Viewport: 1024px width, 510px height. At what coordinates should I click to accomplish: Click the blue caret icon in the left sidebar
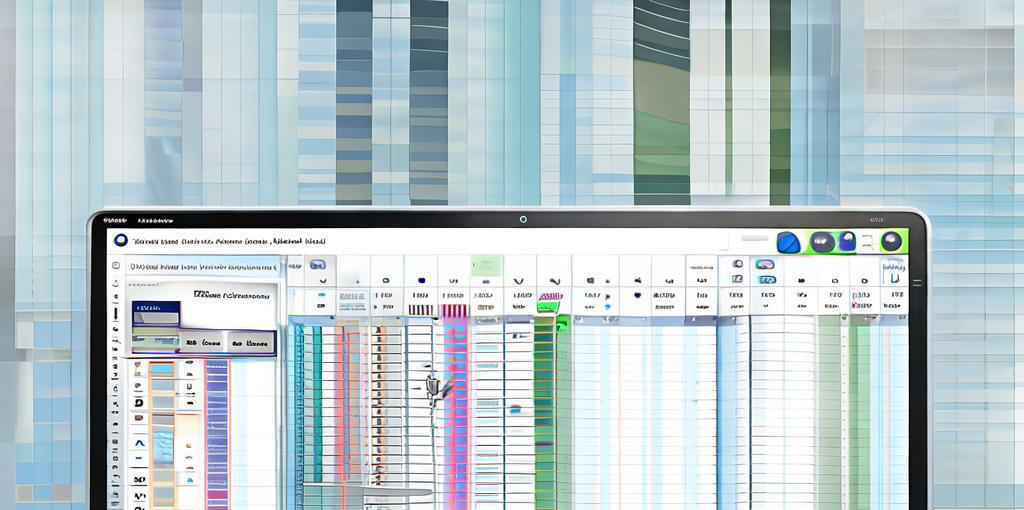(x=139, y=442)
